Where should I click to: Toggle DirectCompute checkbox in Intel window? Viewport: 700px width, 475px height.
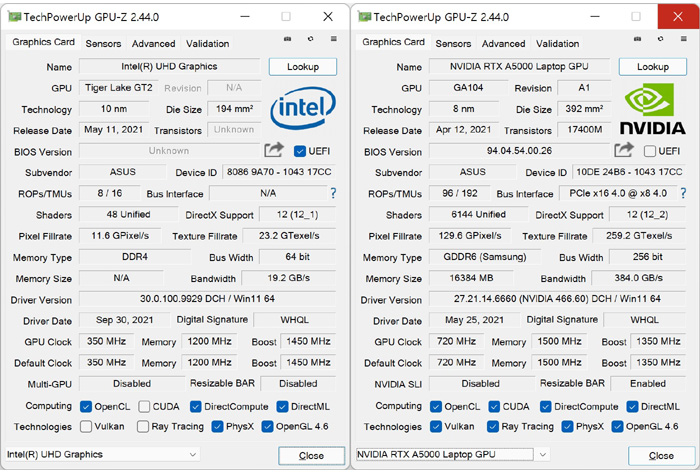[x=196, y=407]
